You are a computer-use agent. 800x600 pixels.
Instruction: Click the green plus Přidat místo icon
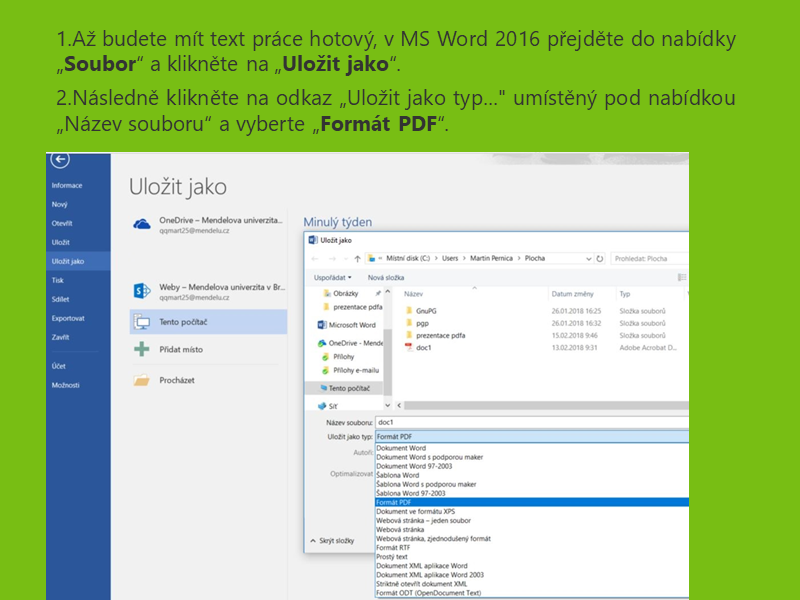click(x=142, y=350)
